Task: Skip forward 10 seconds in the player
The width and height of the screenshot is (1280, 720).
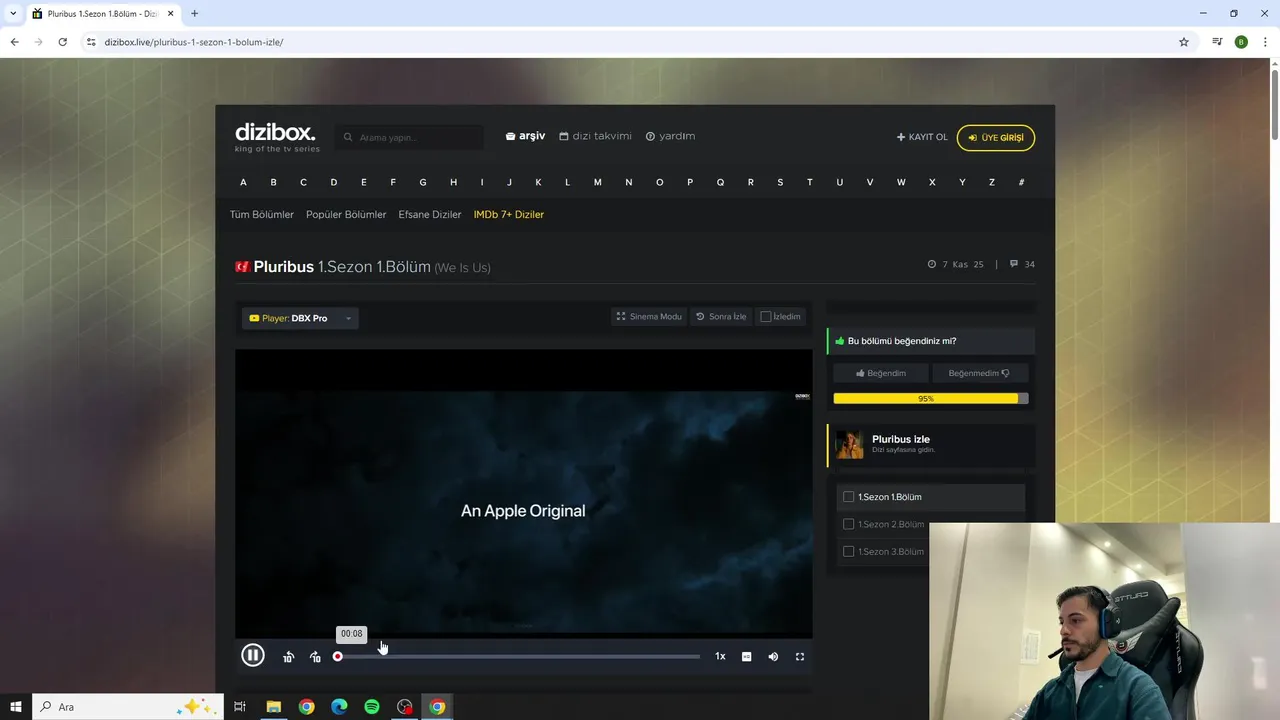Action: click(315, 657)
